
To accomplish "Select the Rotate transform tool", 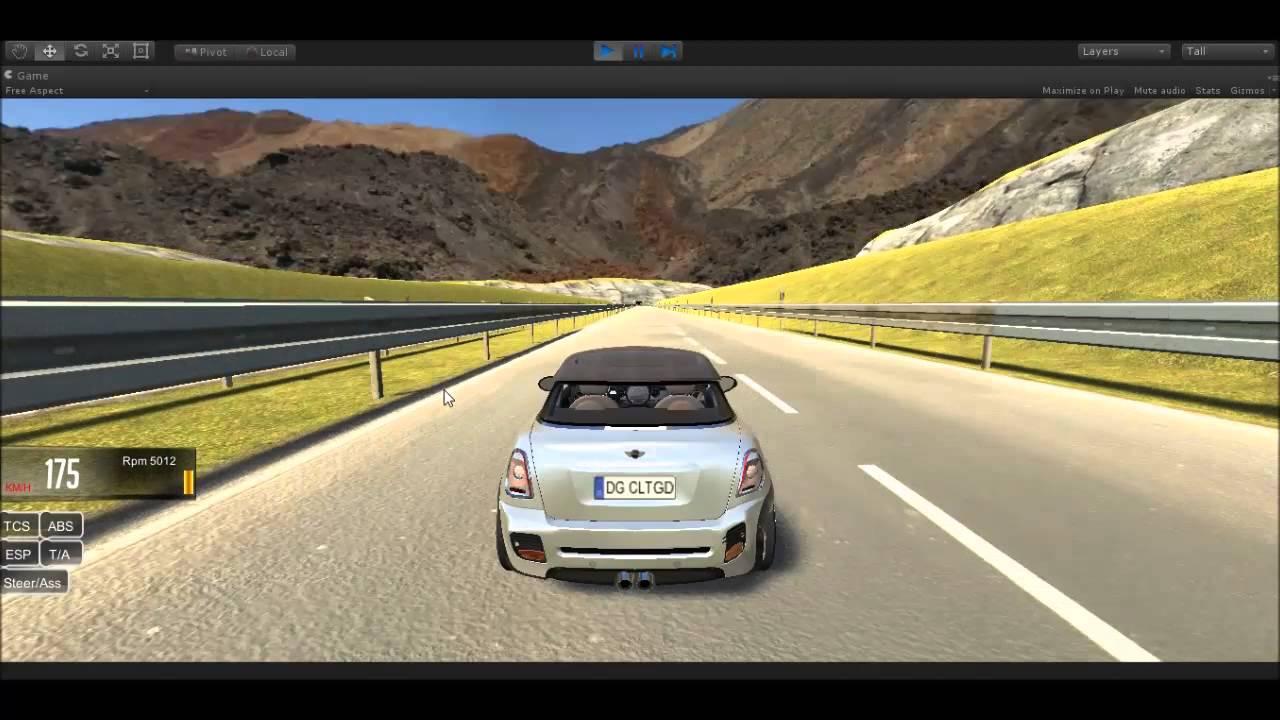I will click(80, 51).
